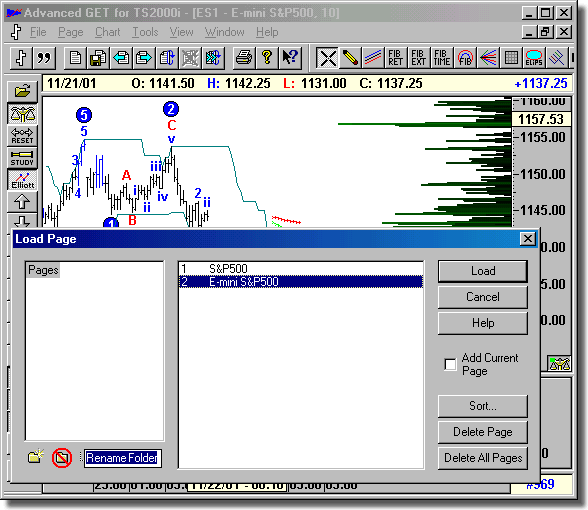
Task: Select the Pages folder entry
Action: [43, 270]
